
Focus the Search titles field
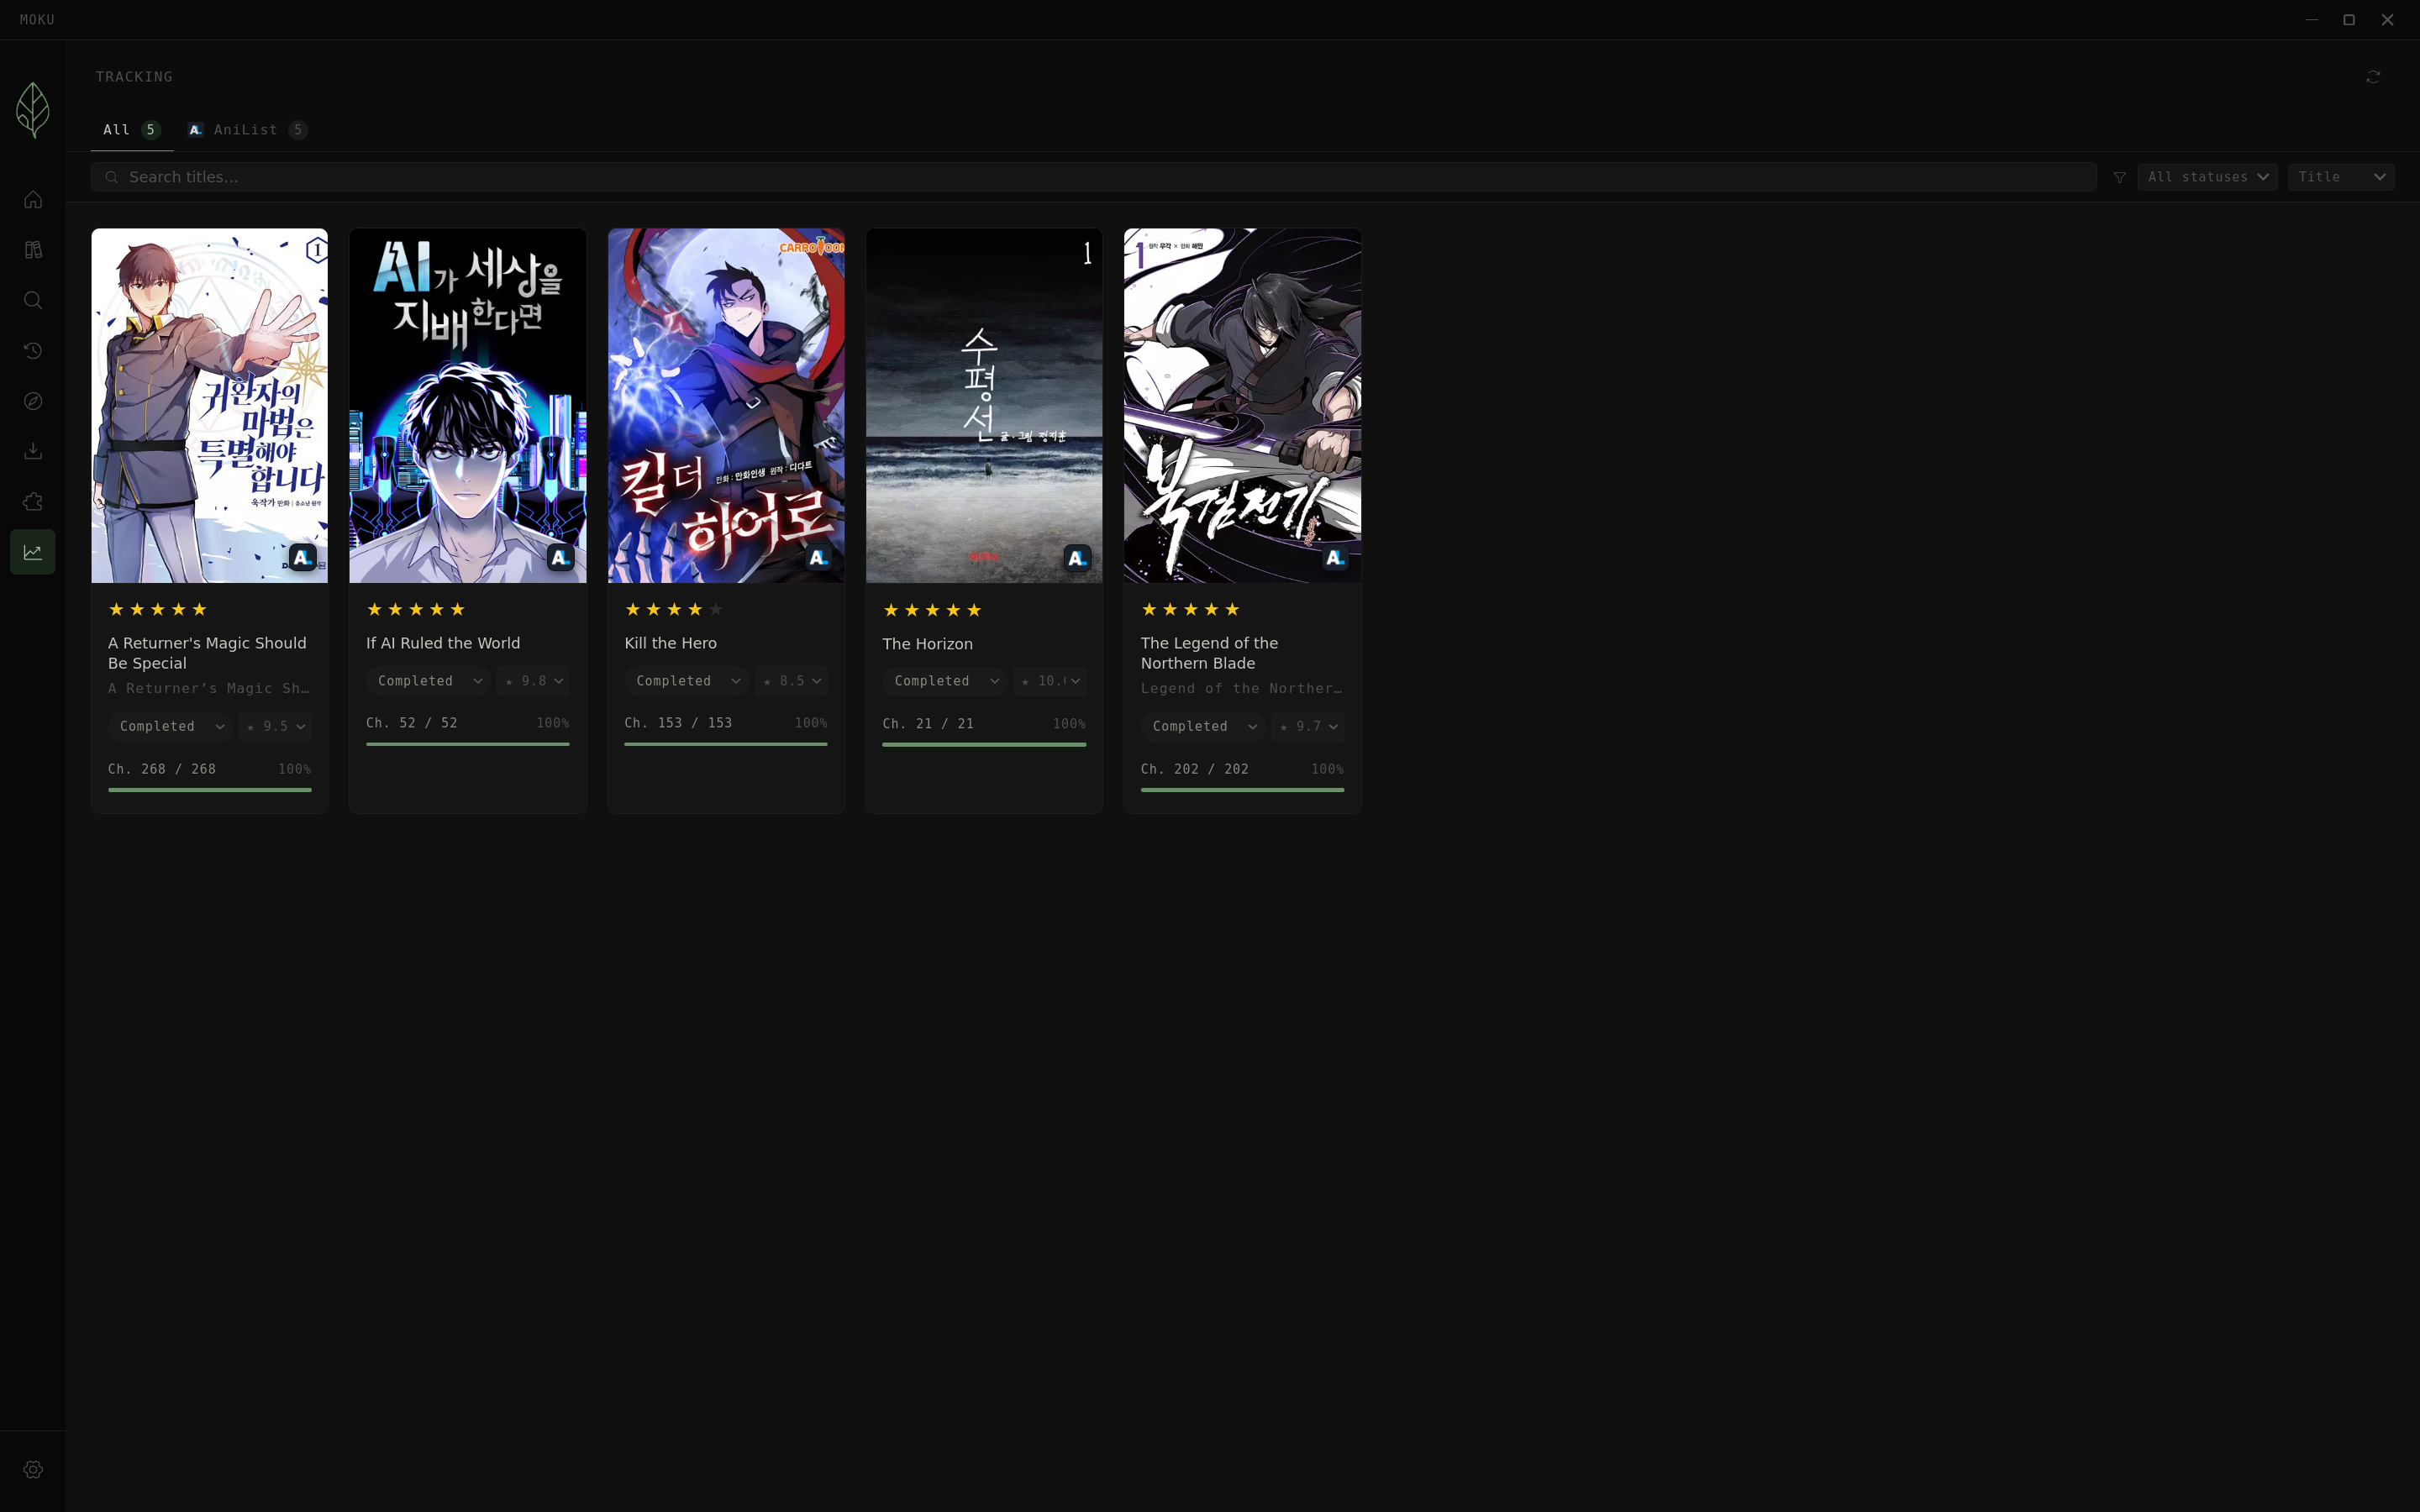pos(1093,177)
